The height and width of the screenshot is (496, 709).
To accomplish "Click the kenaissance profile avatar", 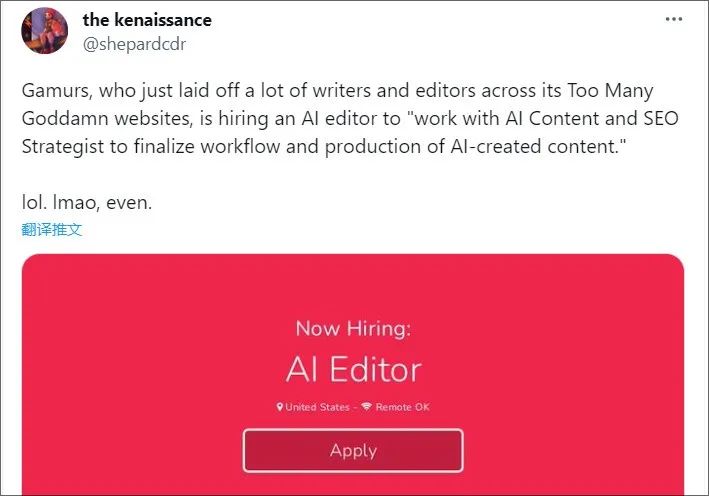I will coord(44,31).
